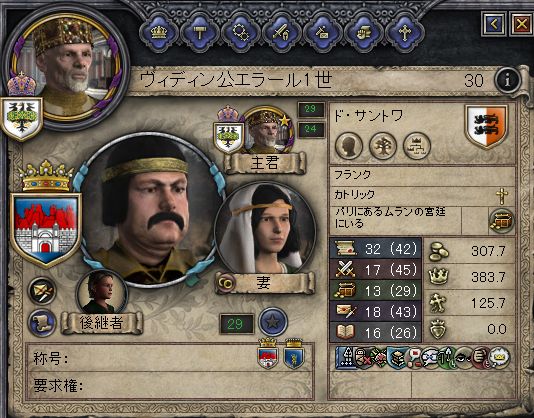Click the heir 後継者 portrait
This screenshot has width=534, height=418.
coord(102,292)
